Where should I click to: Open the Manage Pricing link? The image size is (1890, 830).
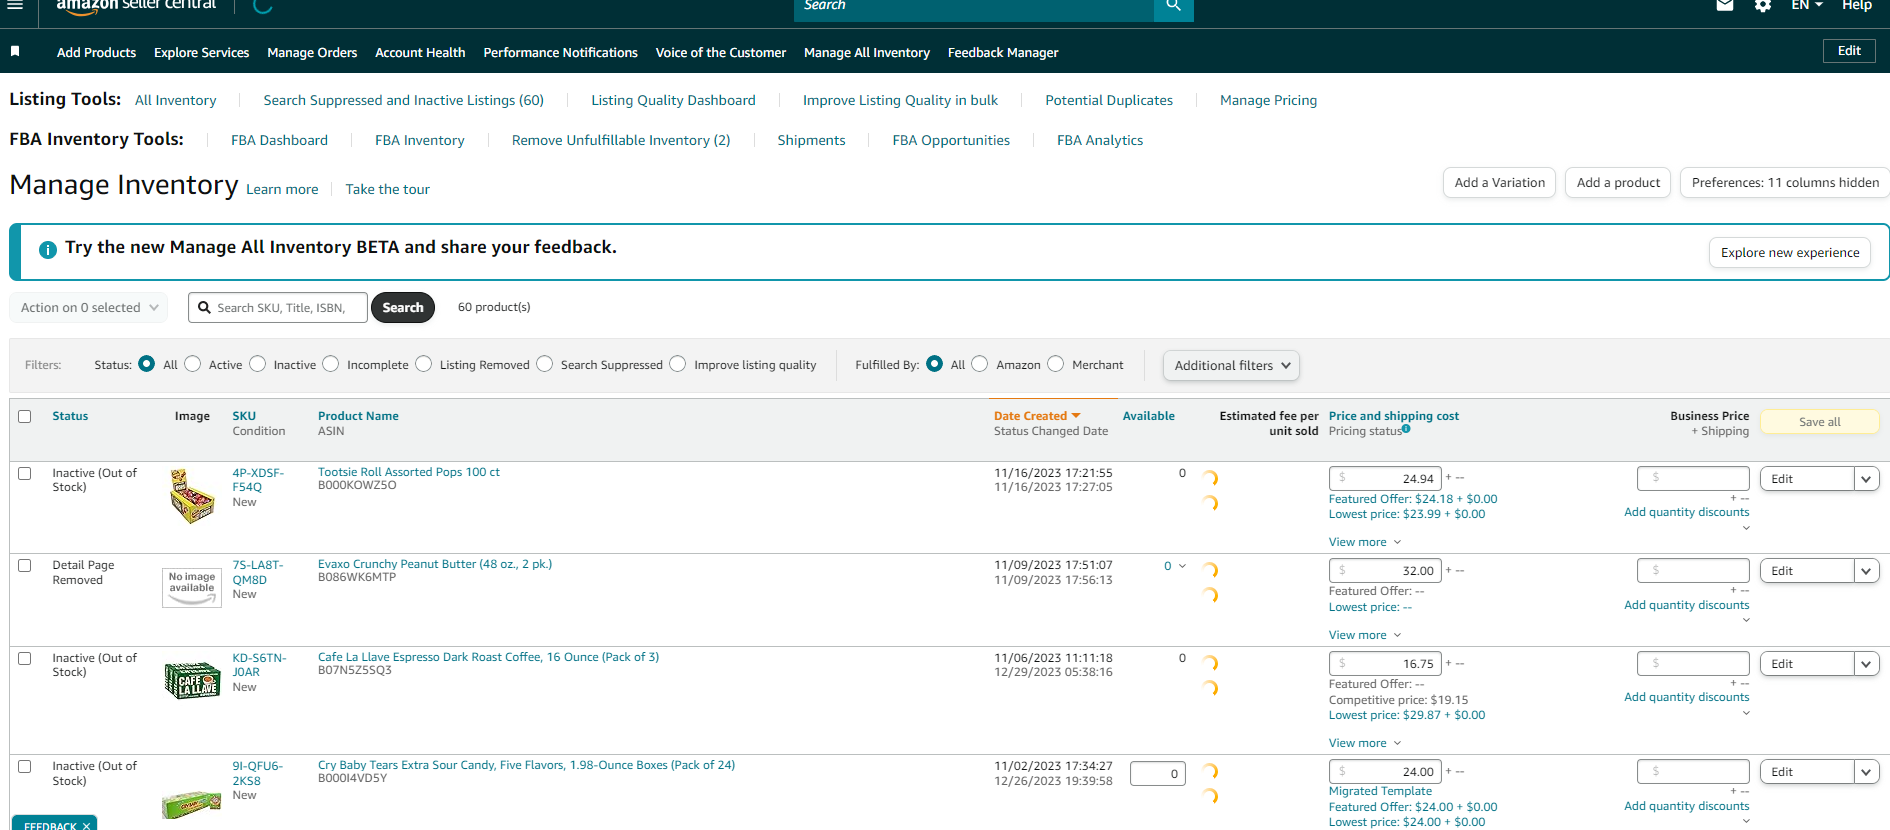click(1268, 100)
